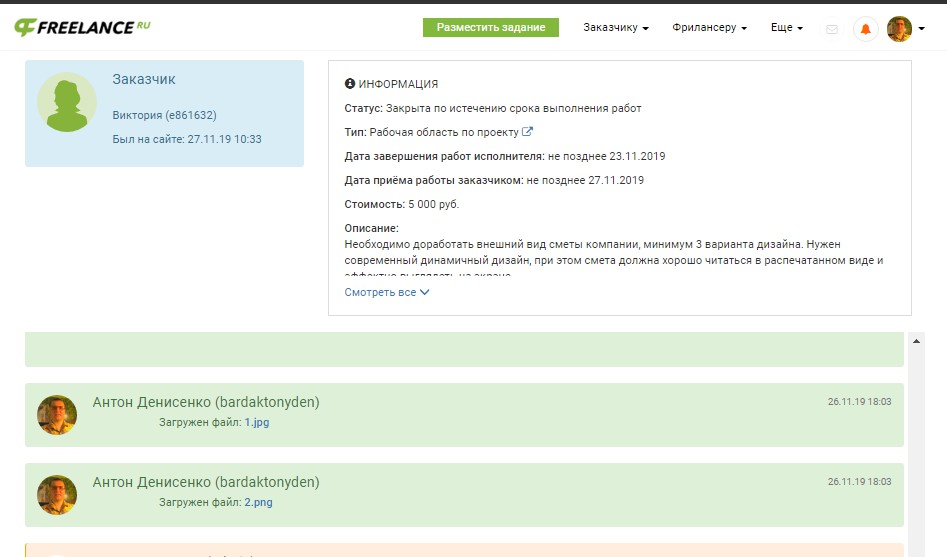The height and width of the screenshot is (557, 947).
Task: Click Антон Денисенко name above 2.png
Action: coord(206,482)
